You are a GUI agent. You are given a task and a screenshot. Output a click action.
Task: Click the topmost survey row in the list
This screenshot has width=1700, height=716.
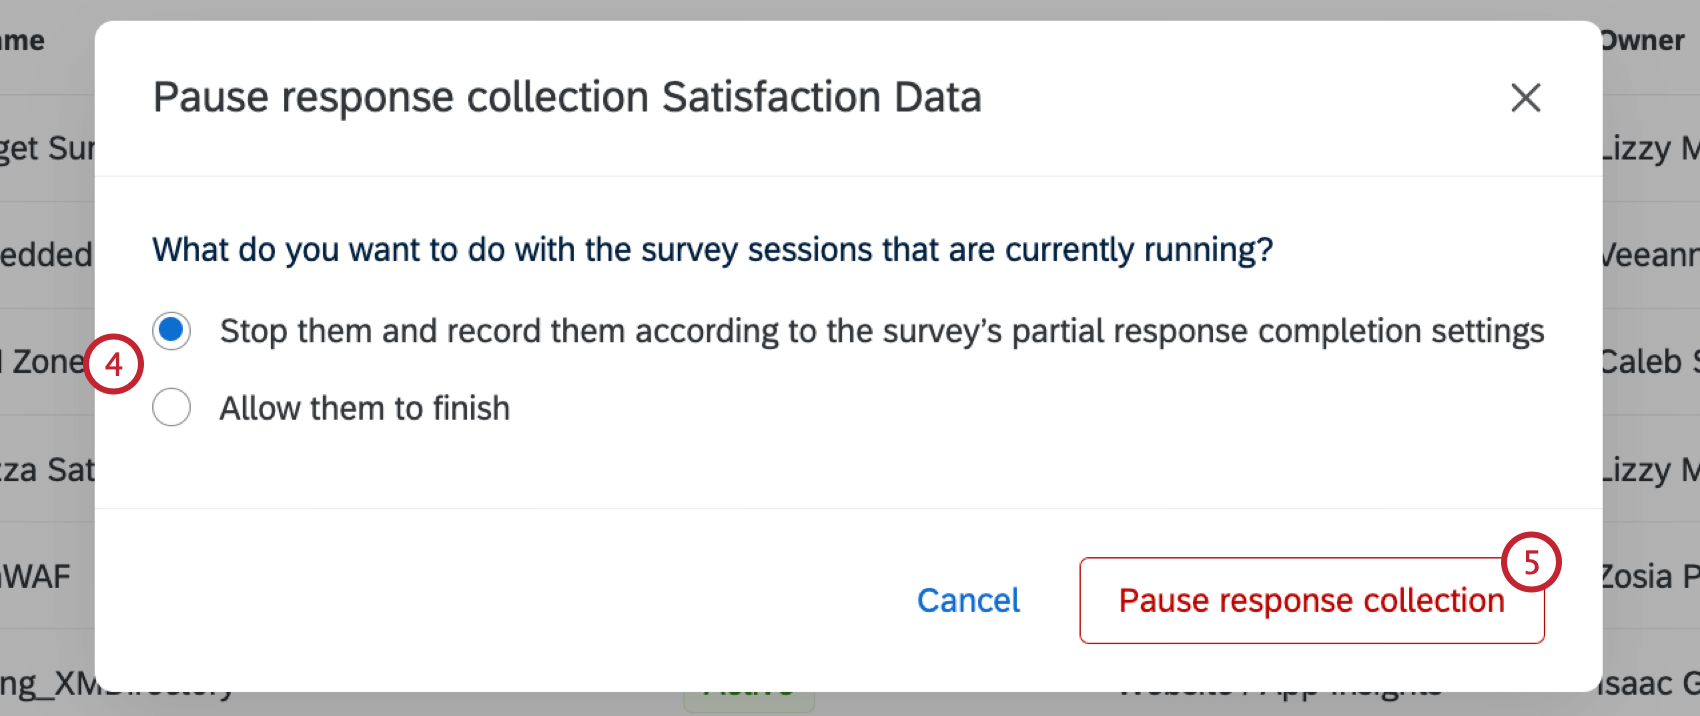(45, 147)
